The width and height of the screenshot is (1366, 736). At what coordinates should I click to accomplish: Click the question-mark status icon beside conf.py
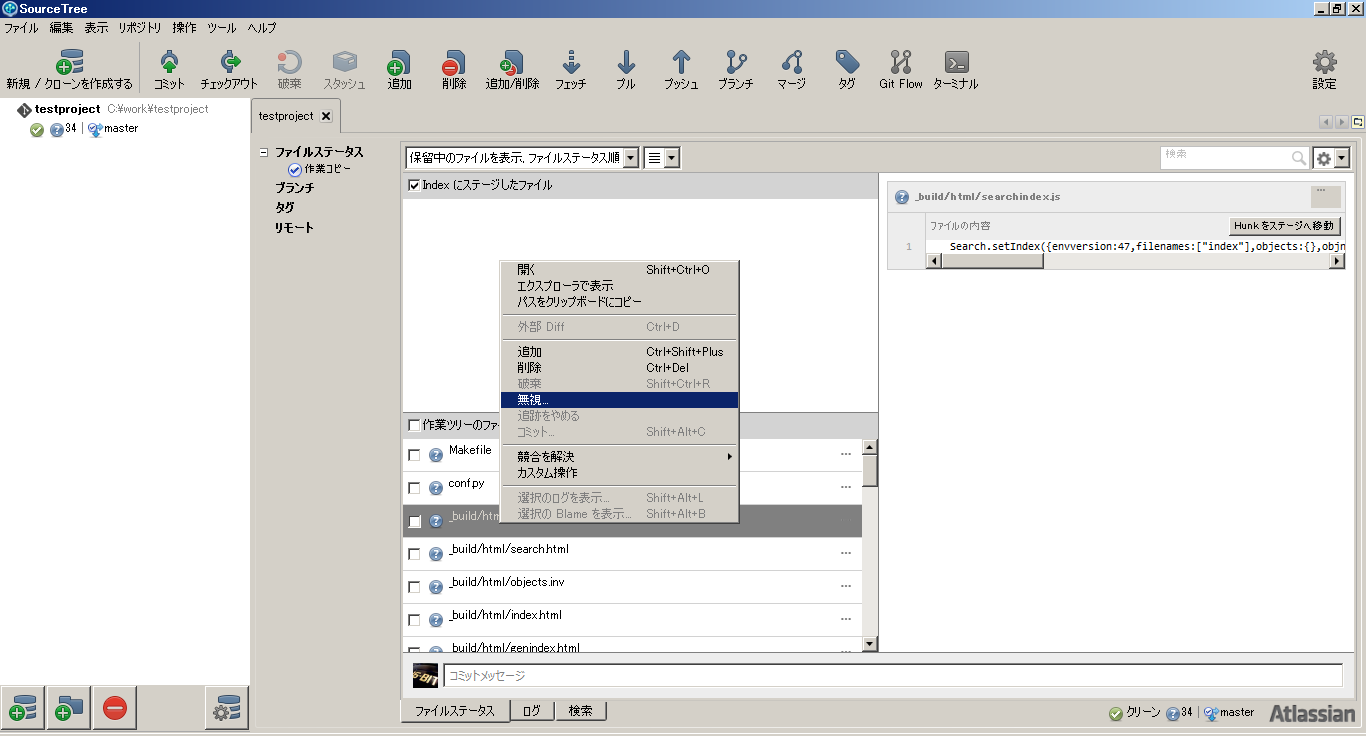click(436, 488)
